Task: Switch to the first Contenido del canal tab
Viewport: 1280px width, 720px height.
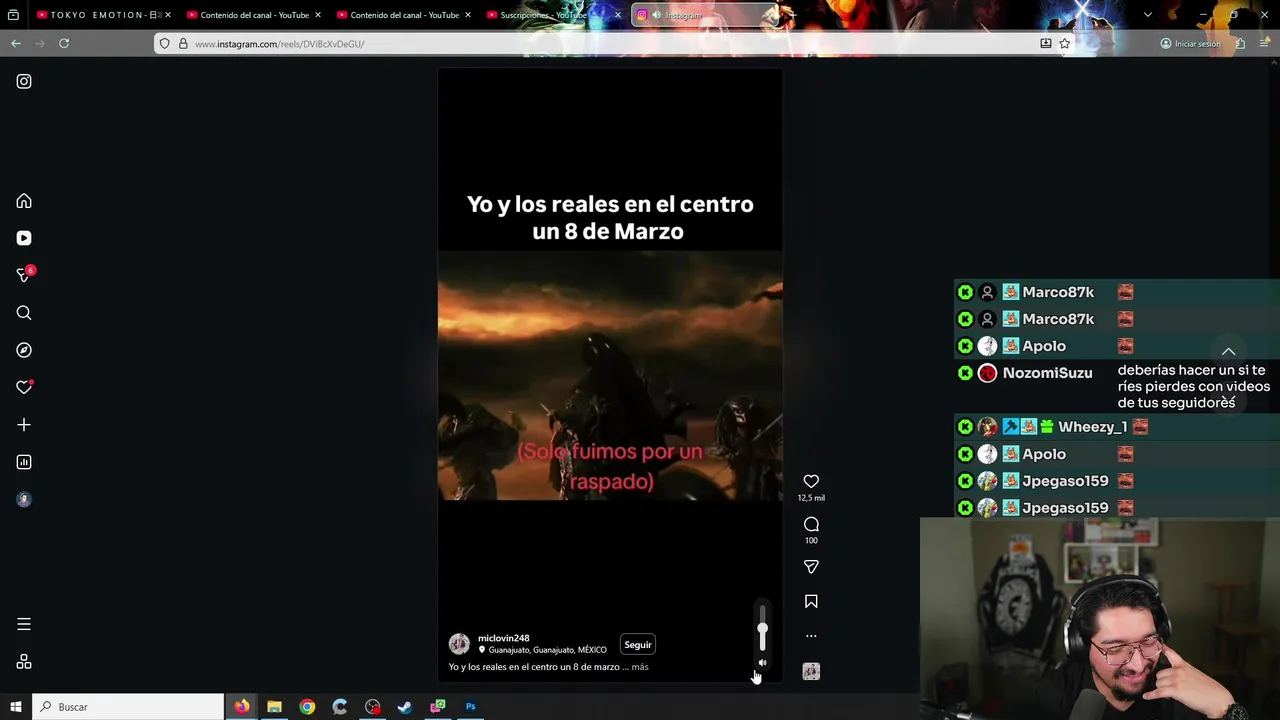Action: click(x=254, y=15)
